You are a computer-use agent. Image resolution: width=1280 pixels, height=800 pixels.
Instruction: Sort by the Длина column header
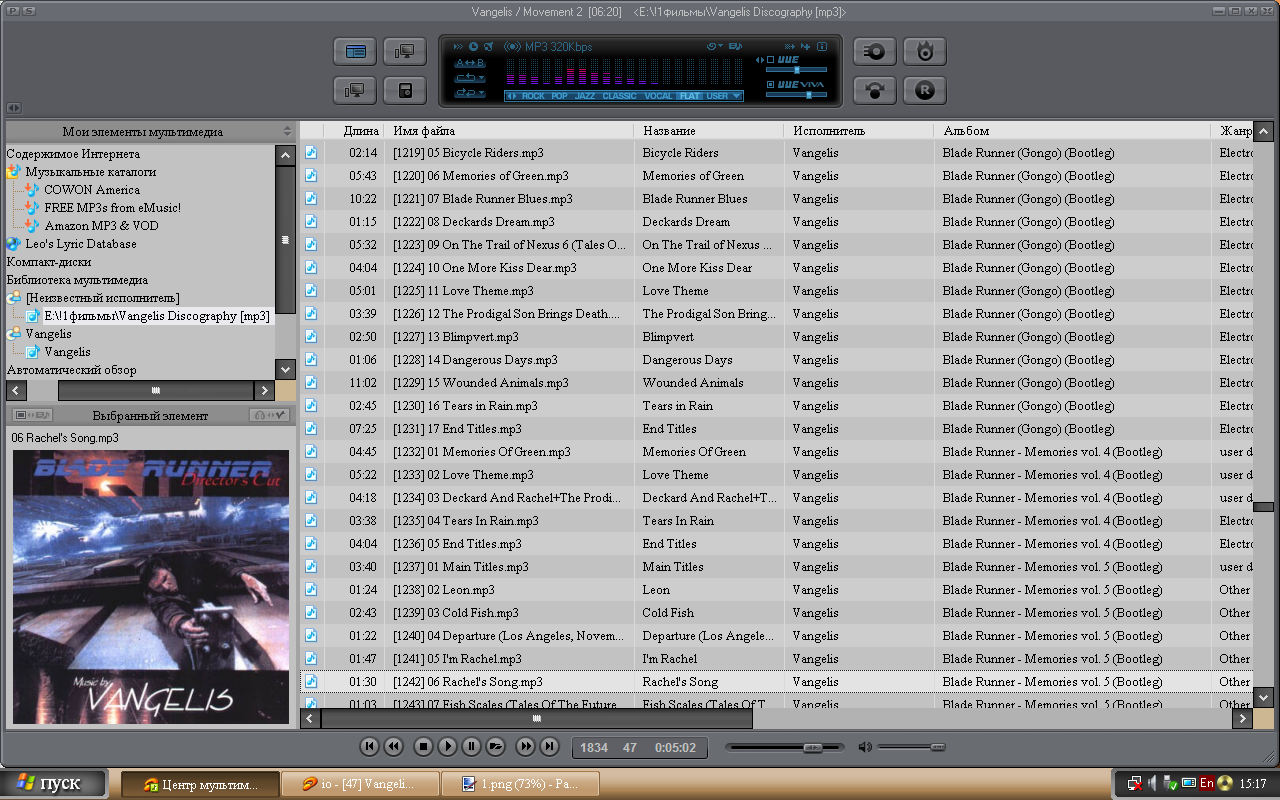(x=354, y=131)
